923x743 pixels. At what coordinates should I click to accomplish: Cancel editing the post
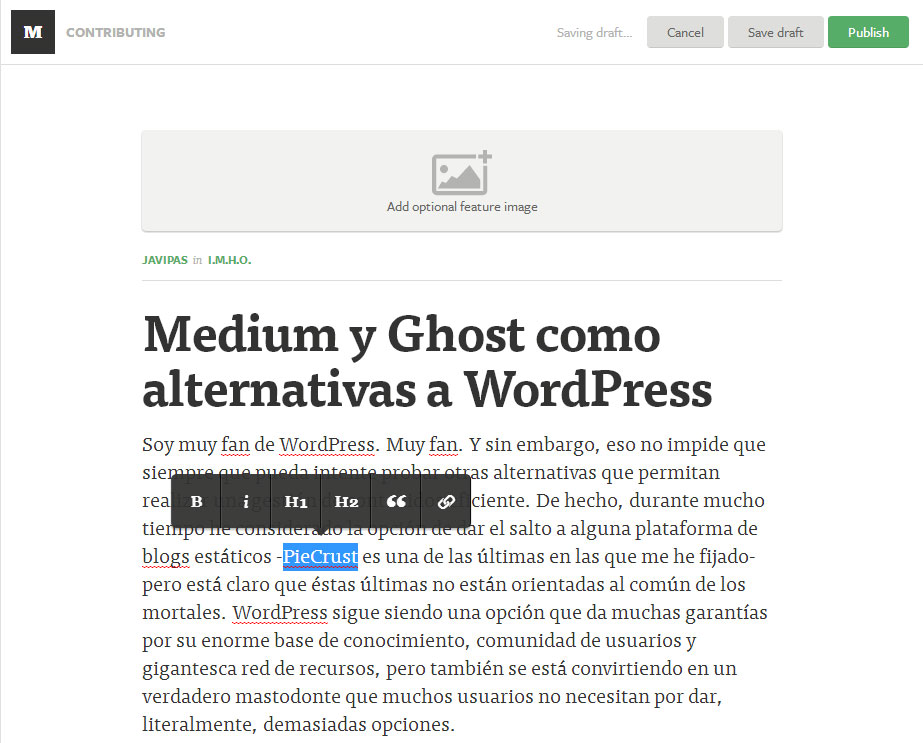tap(685, 32)
